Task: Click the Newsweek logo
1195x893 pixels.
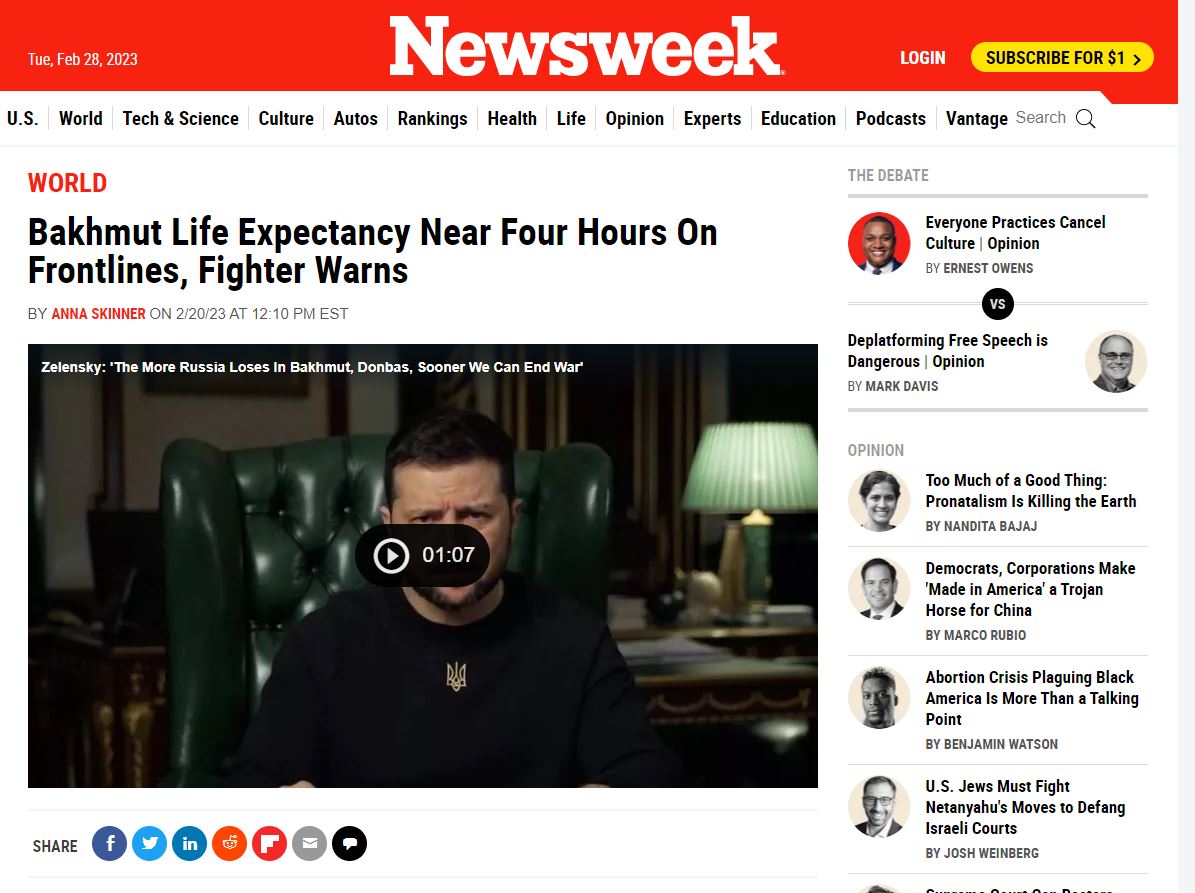Action: pyautogui.click(x=587, y=46)
